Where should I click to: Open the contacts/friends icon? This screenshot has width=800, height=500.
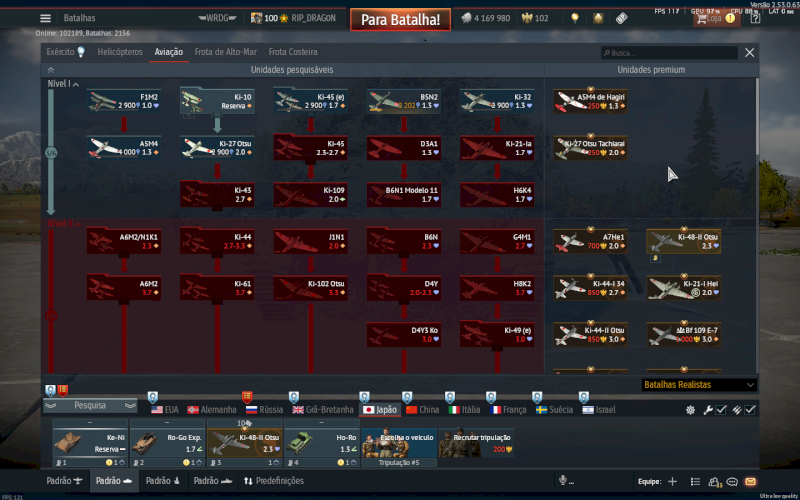point(714,481)
